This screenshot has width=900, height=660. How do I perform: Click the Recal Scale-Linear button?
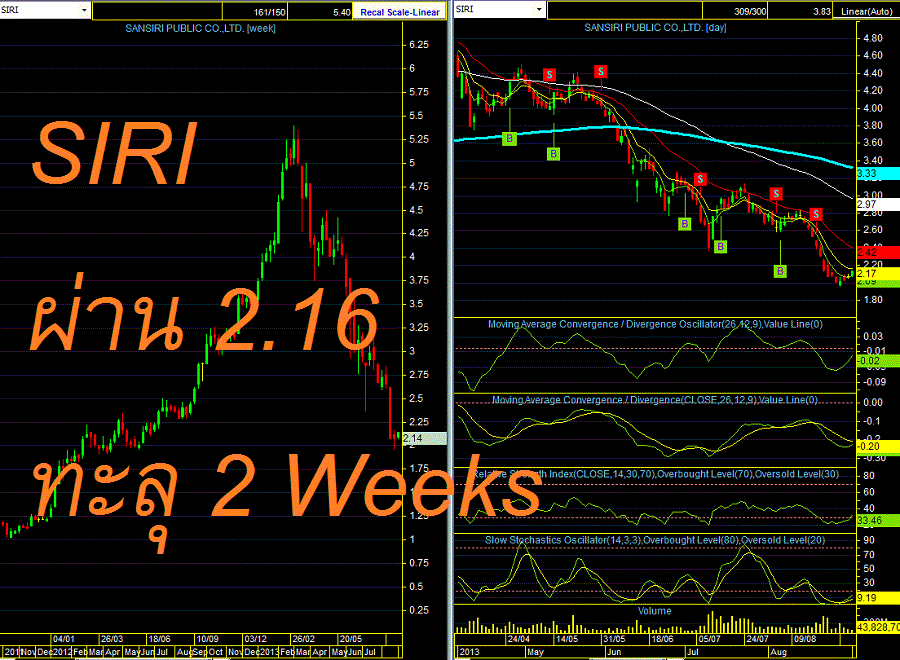[x=399, y=12]
